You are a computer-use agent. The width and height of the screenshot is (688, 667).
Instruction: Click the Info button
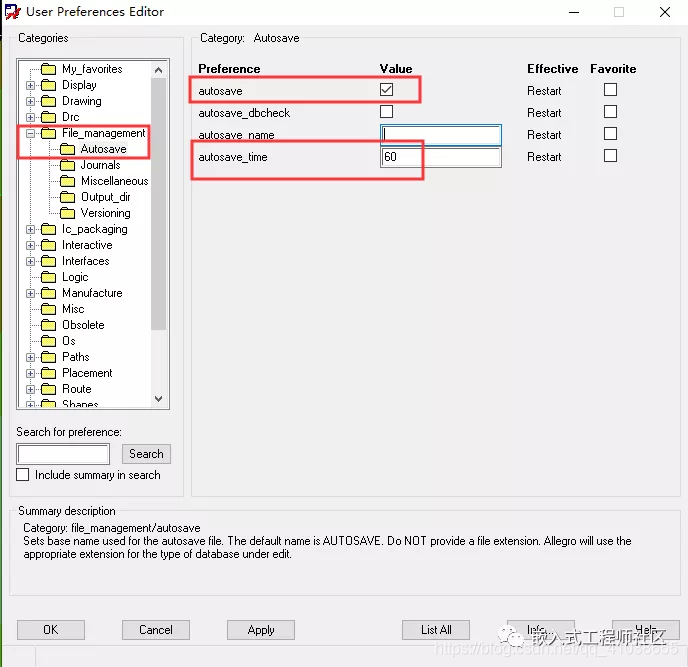pyautogui.click(x=541, y=630)
